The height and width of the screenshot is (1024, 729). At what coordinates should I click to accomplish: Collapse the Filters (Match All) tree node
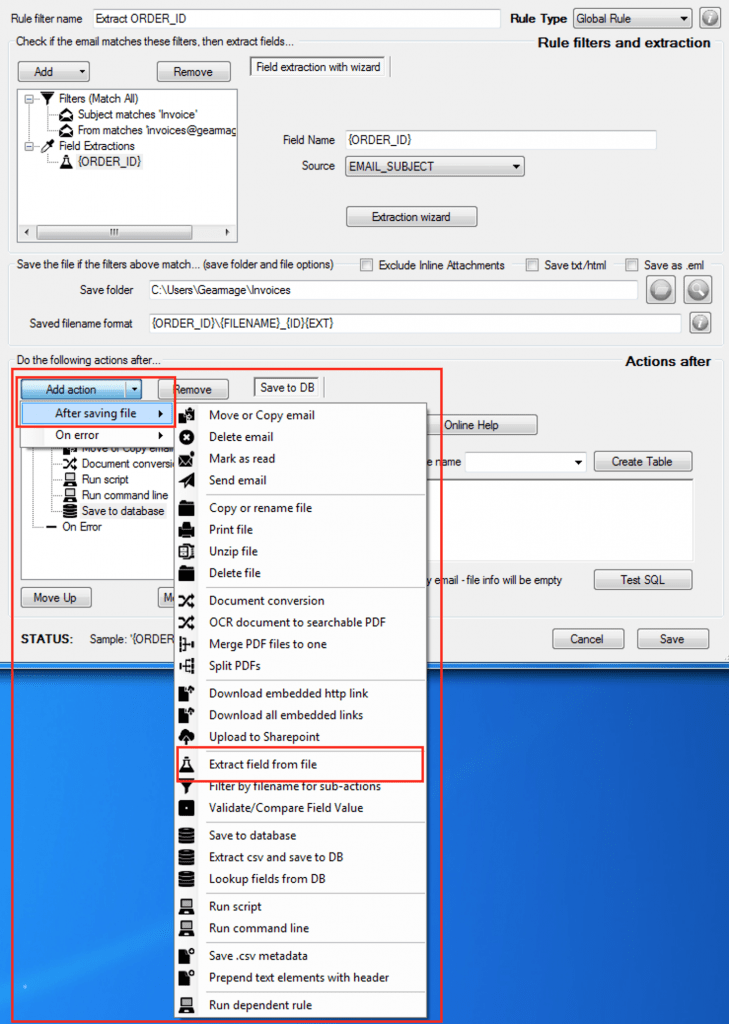coord(30,99)
